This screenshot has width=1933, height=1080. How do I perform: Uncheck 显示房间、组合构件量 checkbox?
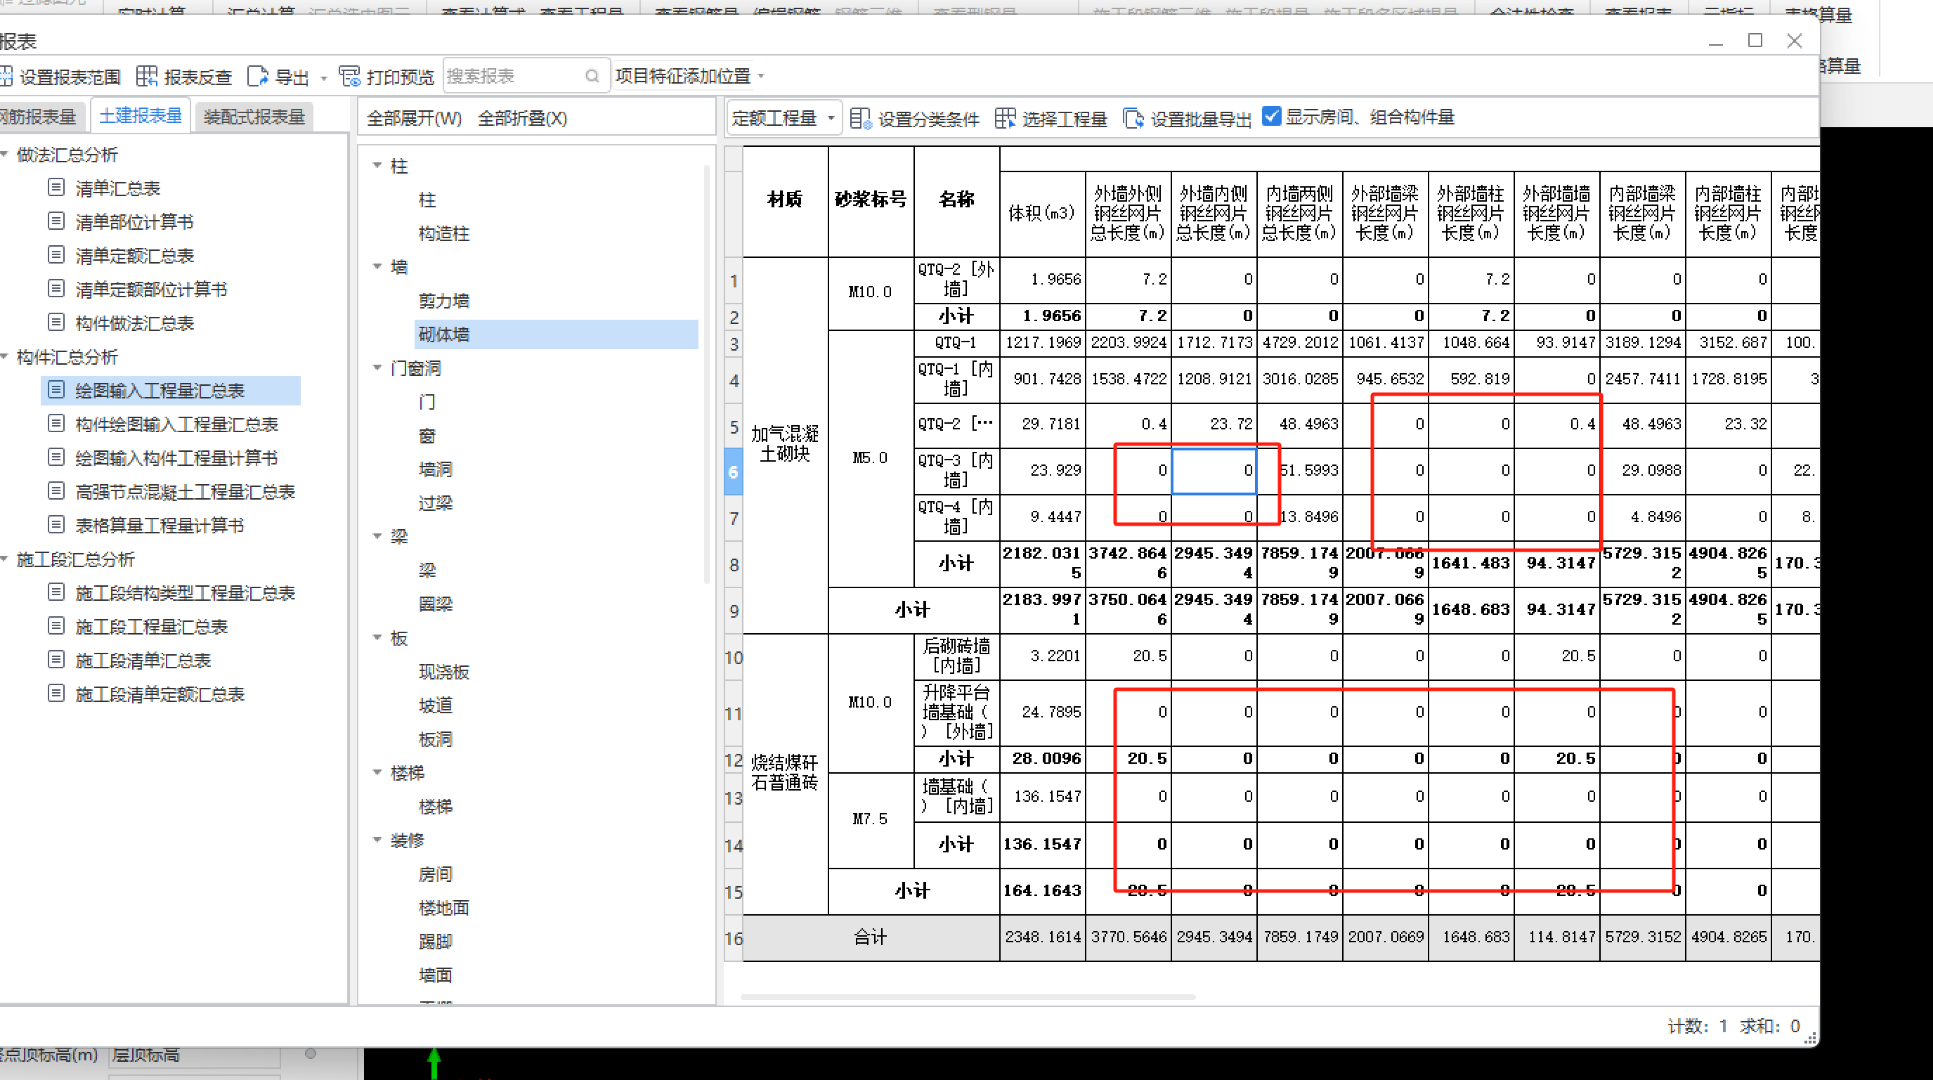[1272, 117]
